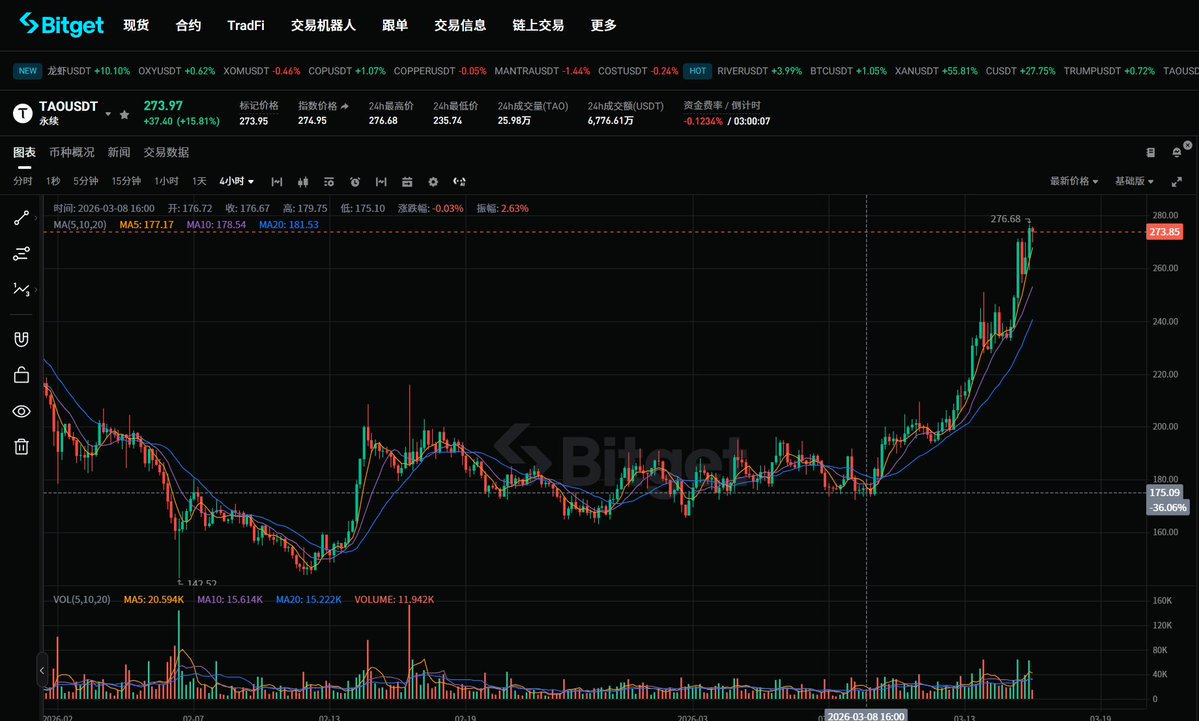
Task: Click the index price share arrow icon
Action: 345,106
